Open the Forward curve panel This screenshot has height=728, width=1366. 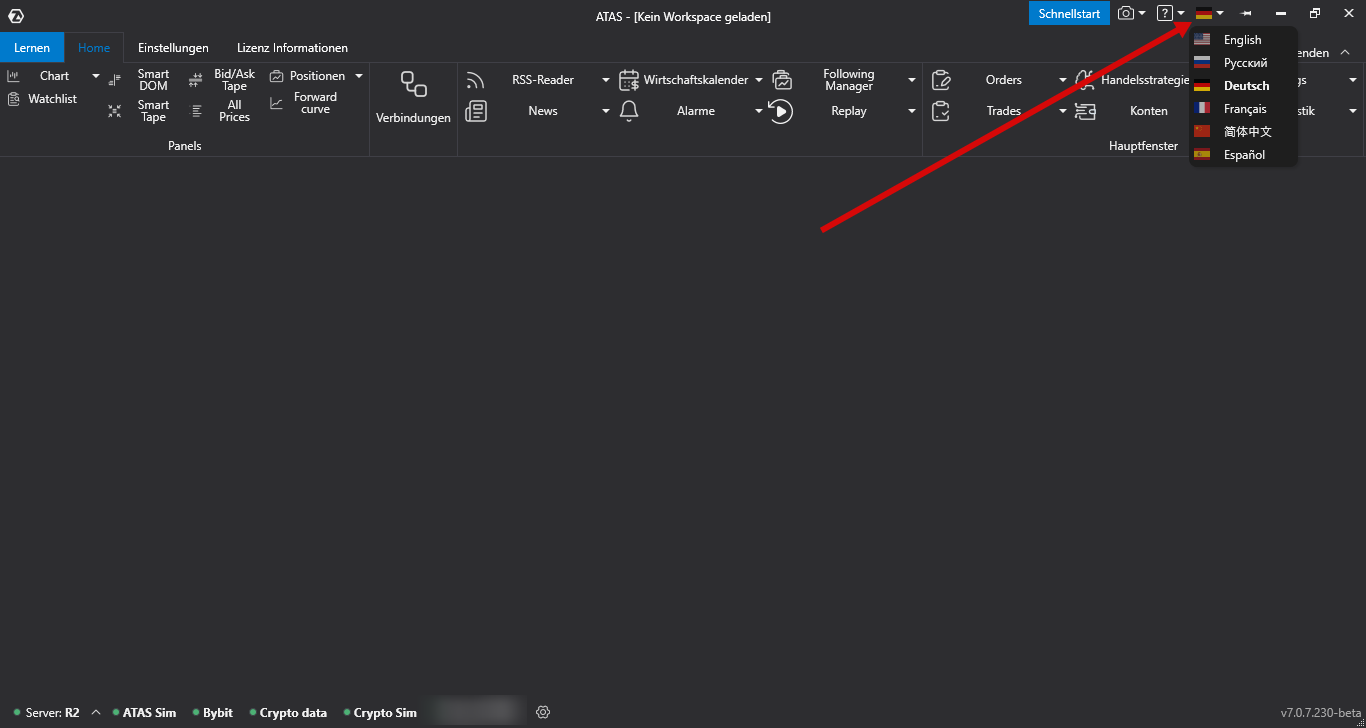[305, 103]
